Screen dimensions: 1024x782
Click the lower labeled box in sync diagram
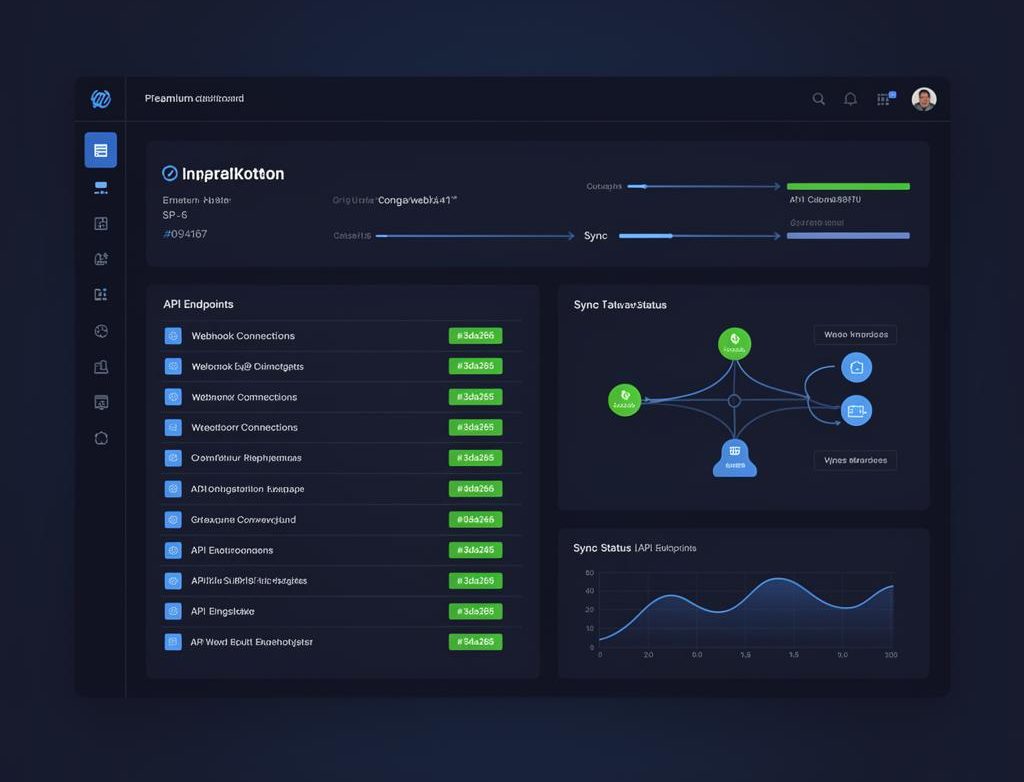(855, 460)
